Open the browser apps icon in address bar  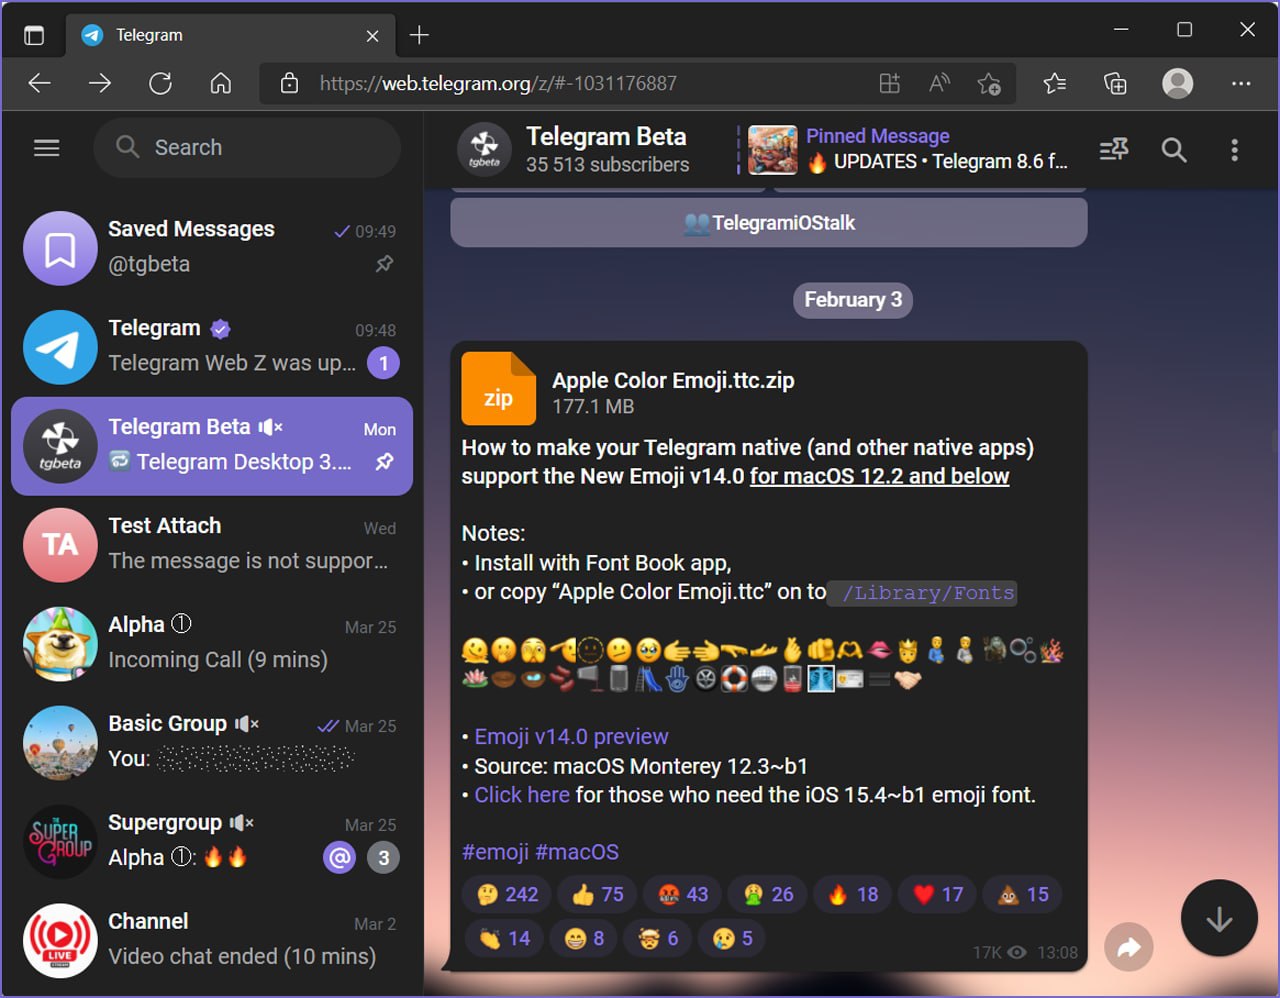889,84
